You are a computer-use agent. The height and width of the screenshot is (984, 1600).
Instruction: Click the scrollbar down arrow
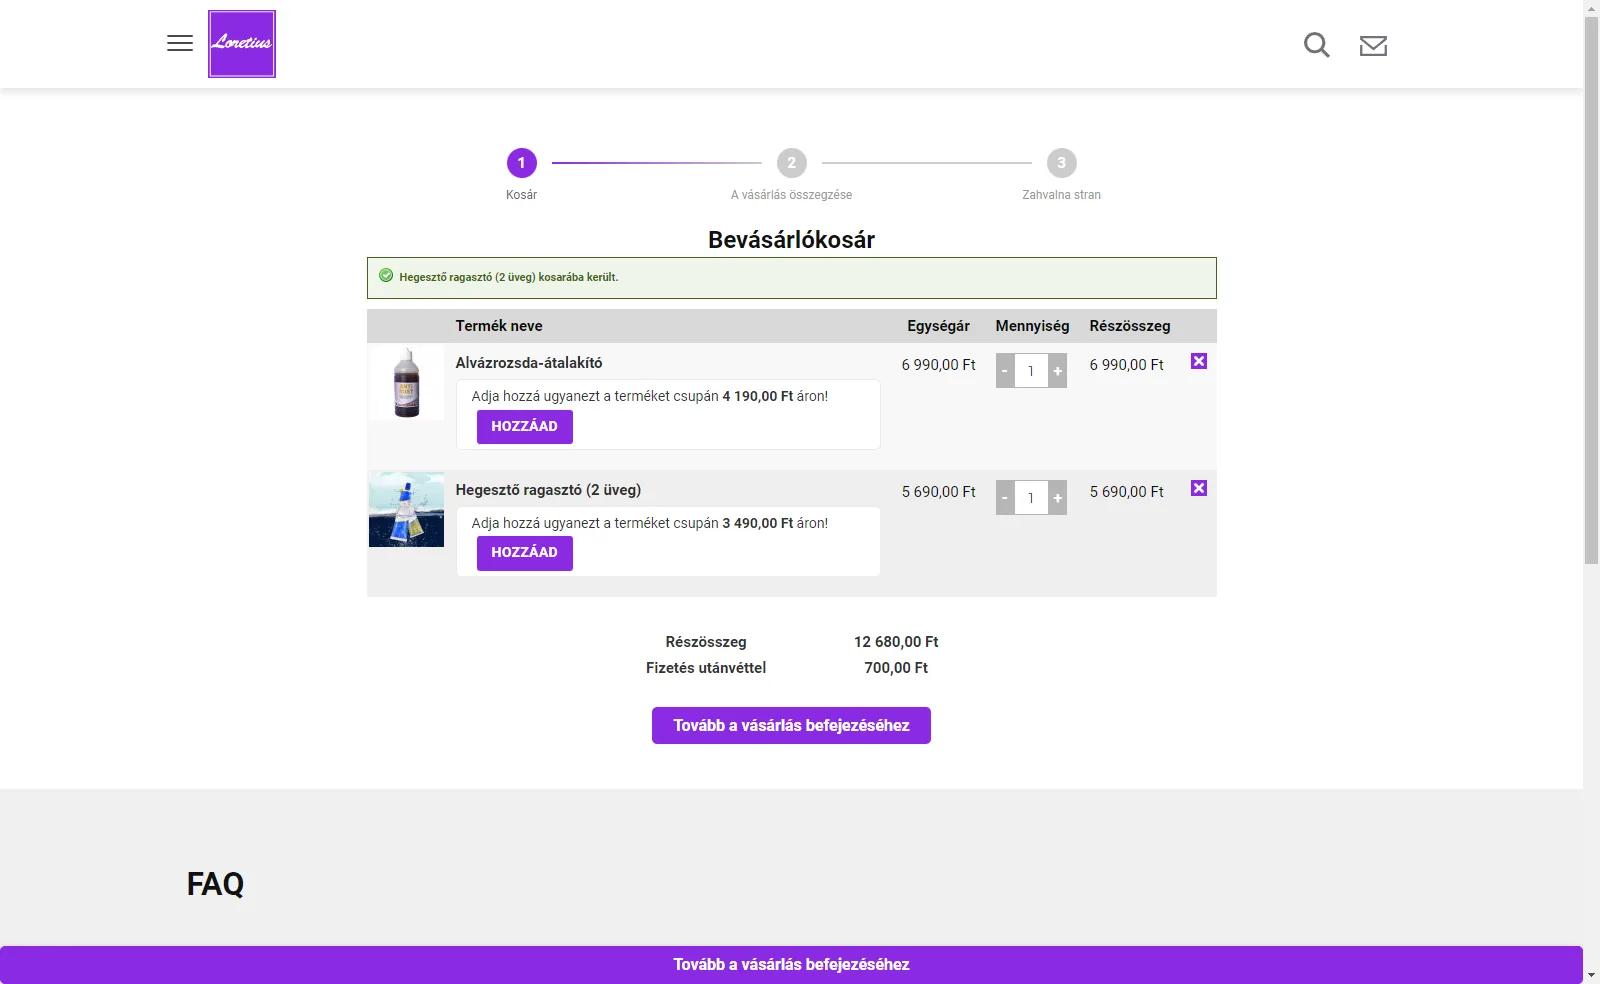tap(1591, 975)
